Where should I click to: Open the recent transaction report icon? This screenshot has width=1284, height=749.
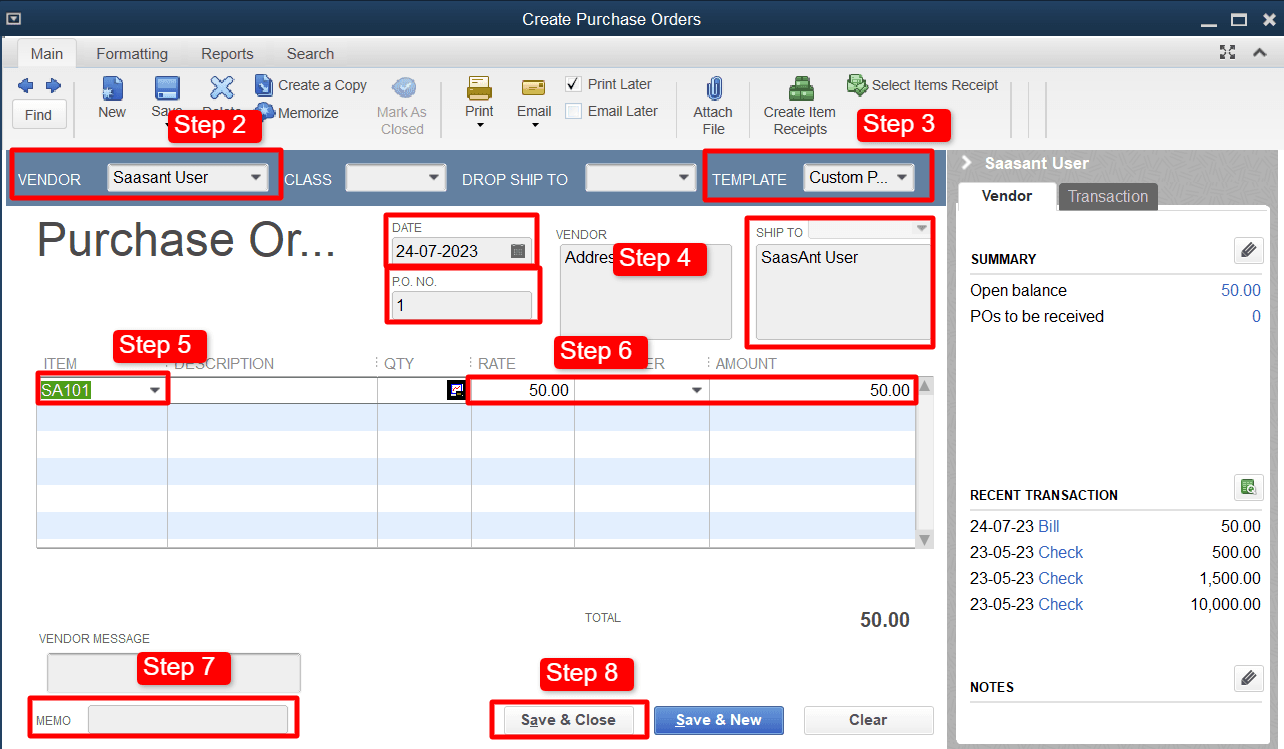tap(1248, 487)
